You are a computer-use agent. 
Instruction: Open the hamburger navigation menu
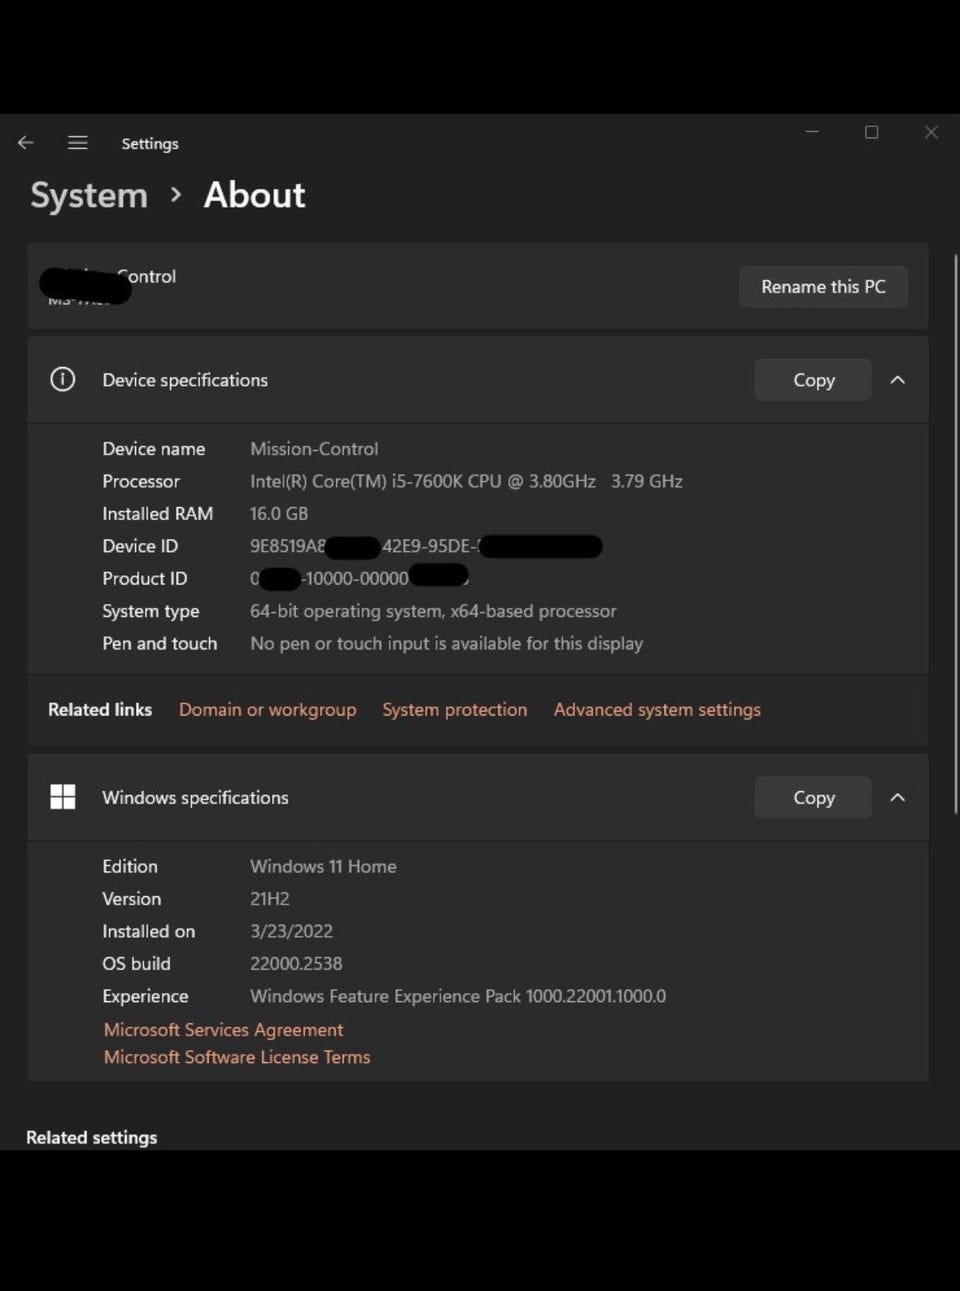77,143
